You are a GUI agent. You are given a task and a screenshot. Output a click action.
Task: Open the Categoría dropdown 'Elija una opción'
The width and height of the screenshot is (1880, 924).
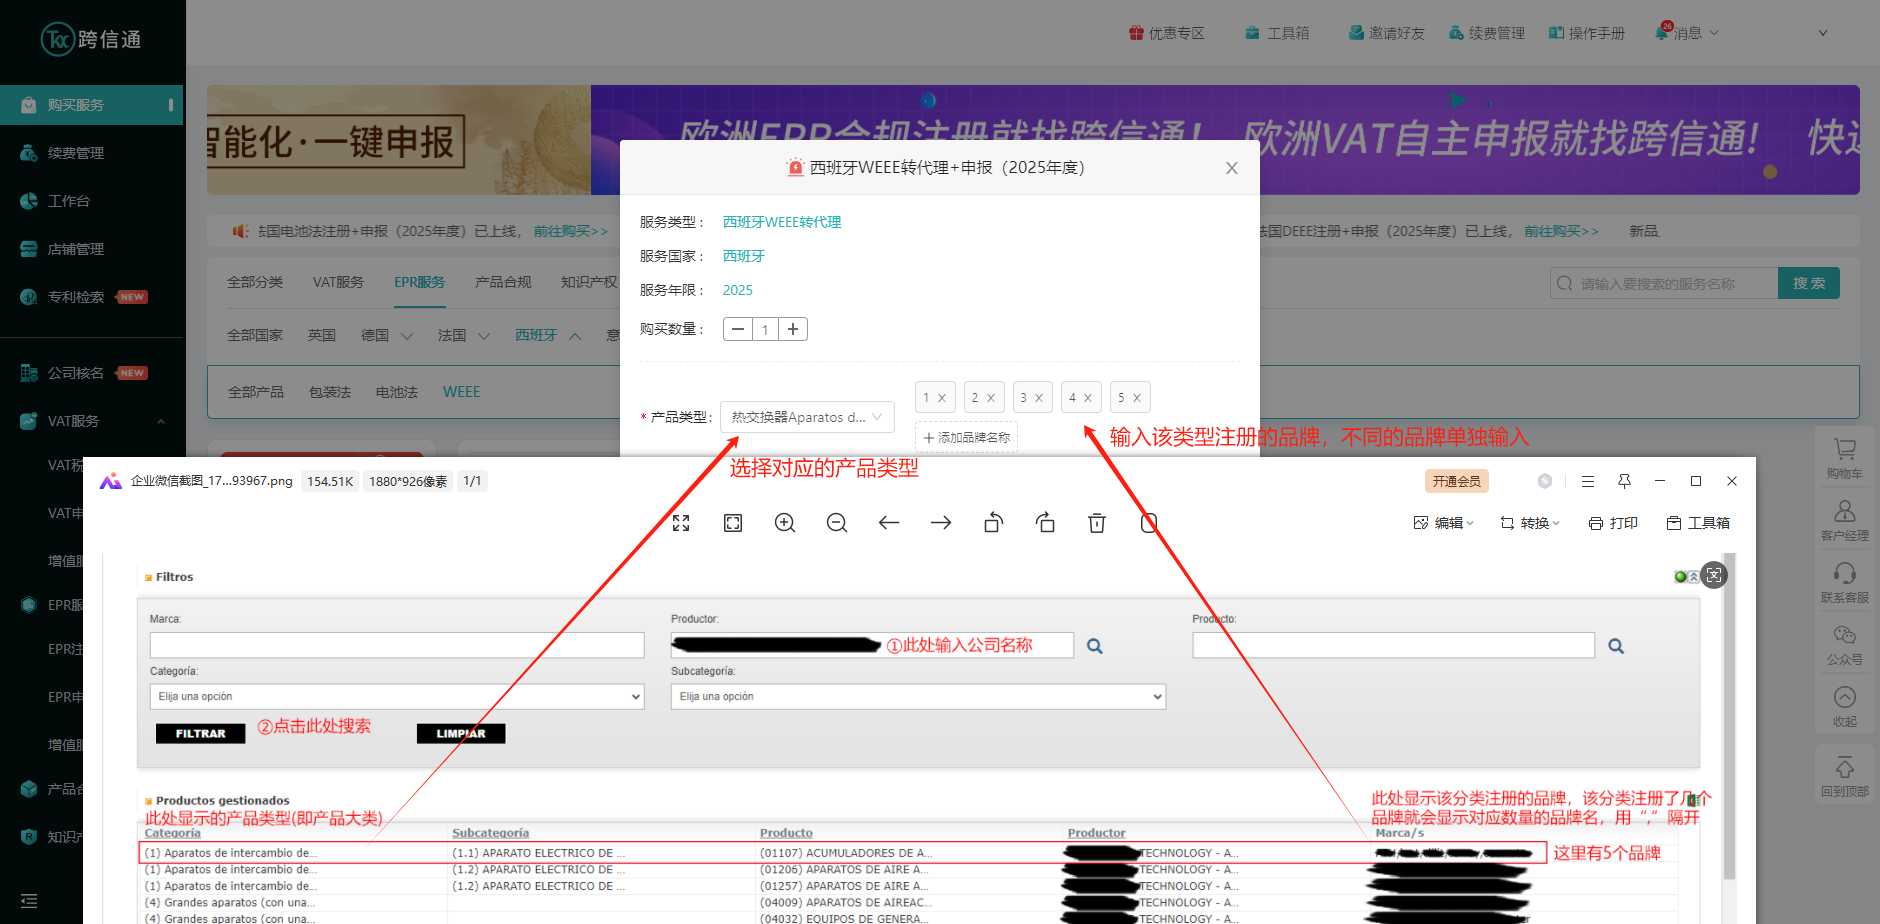click(397, 696)
